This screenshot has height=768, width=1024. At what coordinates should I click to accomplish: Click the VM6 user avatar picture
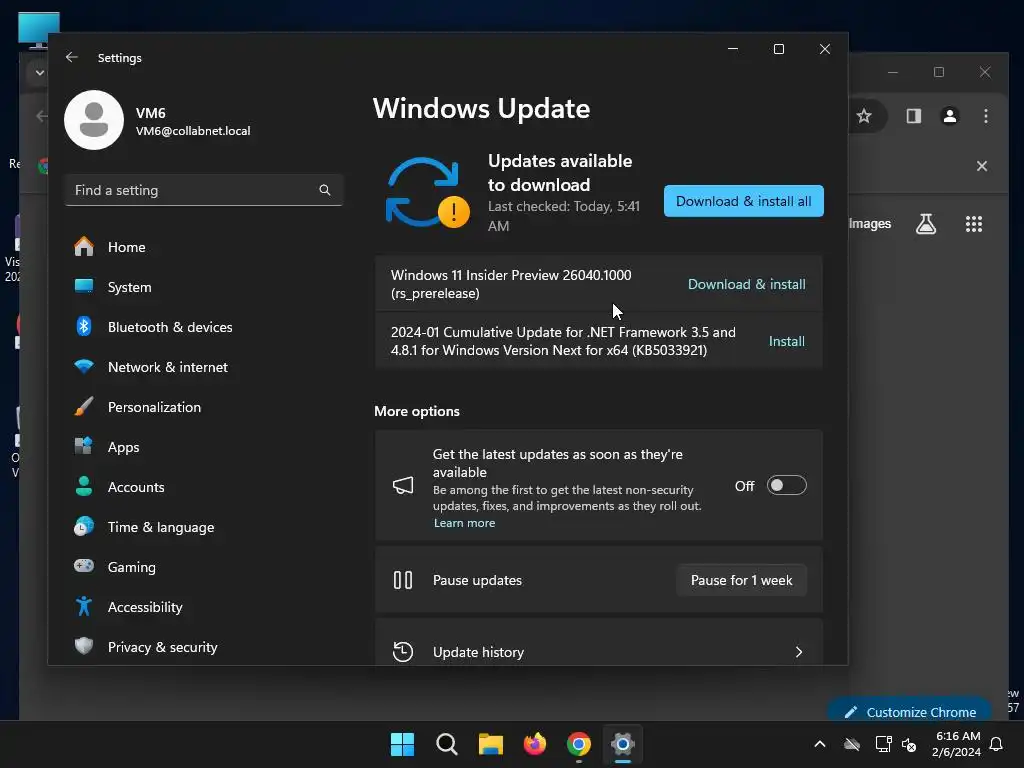pyautogui.click(x=94, y=120)
